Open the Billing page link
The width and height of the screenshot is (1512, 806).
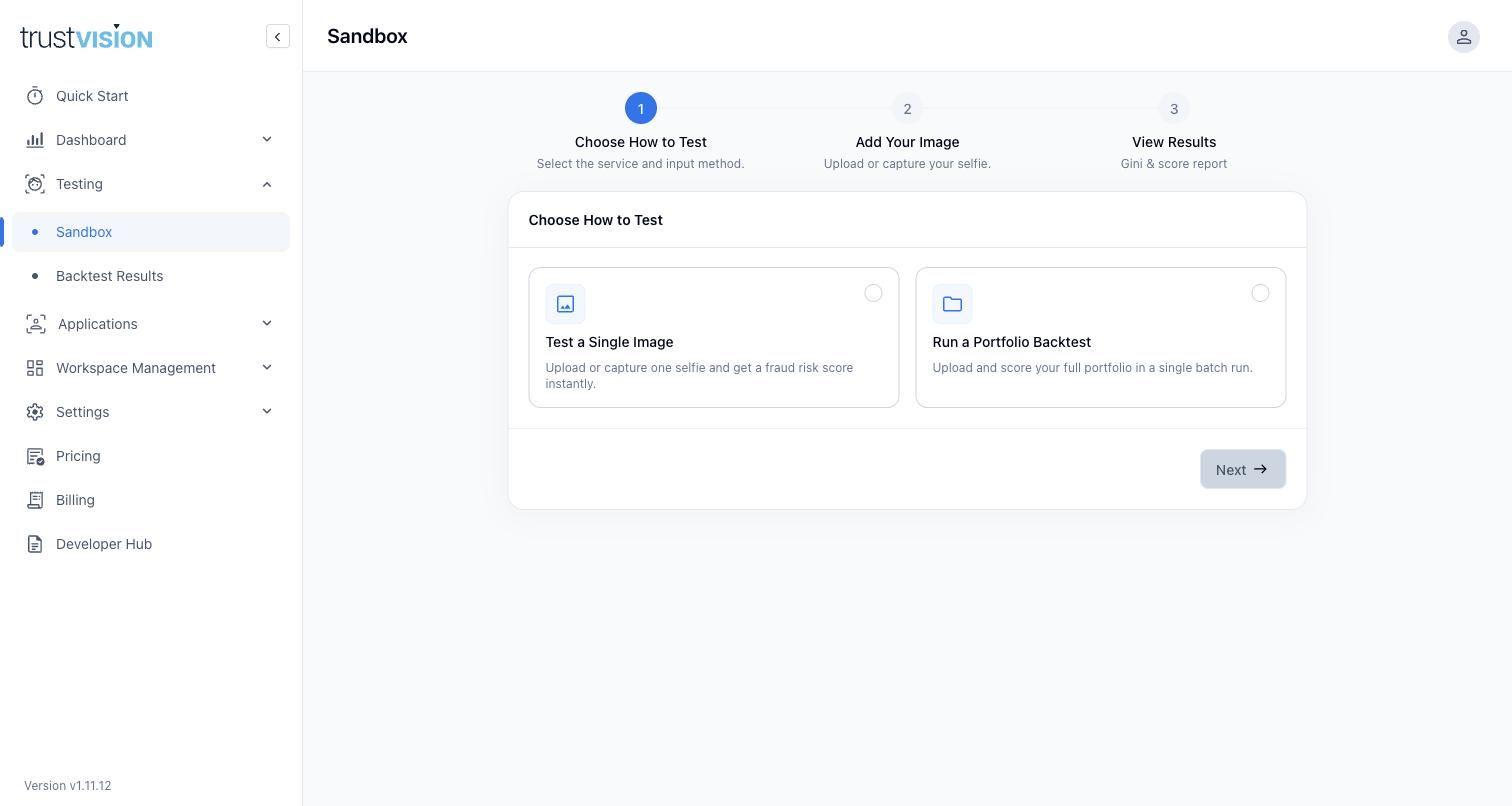tap(151, 500)
